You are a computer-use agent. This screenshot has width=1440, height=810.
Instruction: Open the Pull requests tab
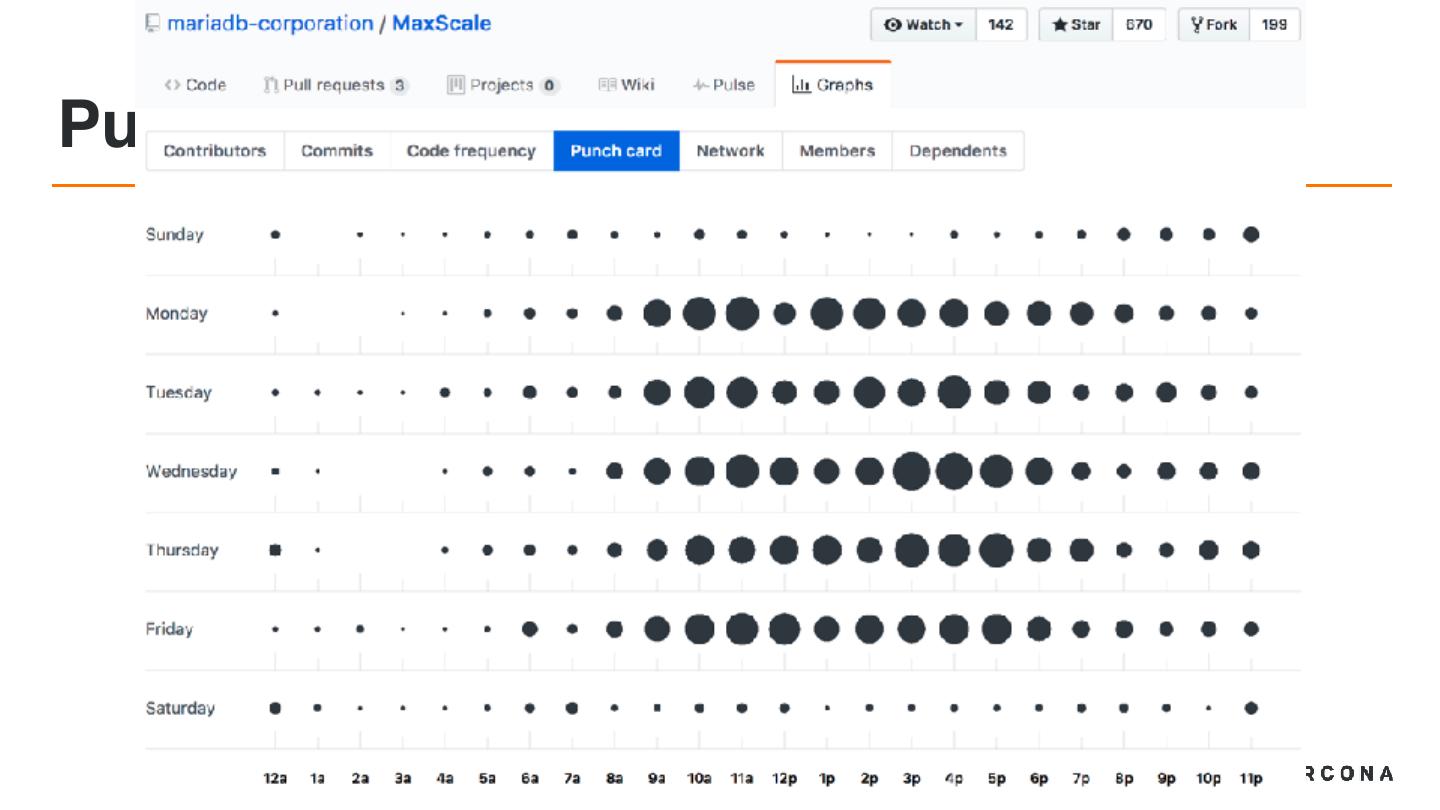point(335,85)
